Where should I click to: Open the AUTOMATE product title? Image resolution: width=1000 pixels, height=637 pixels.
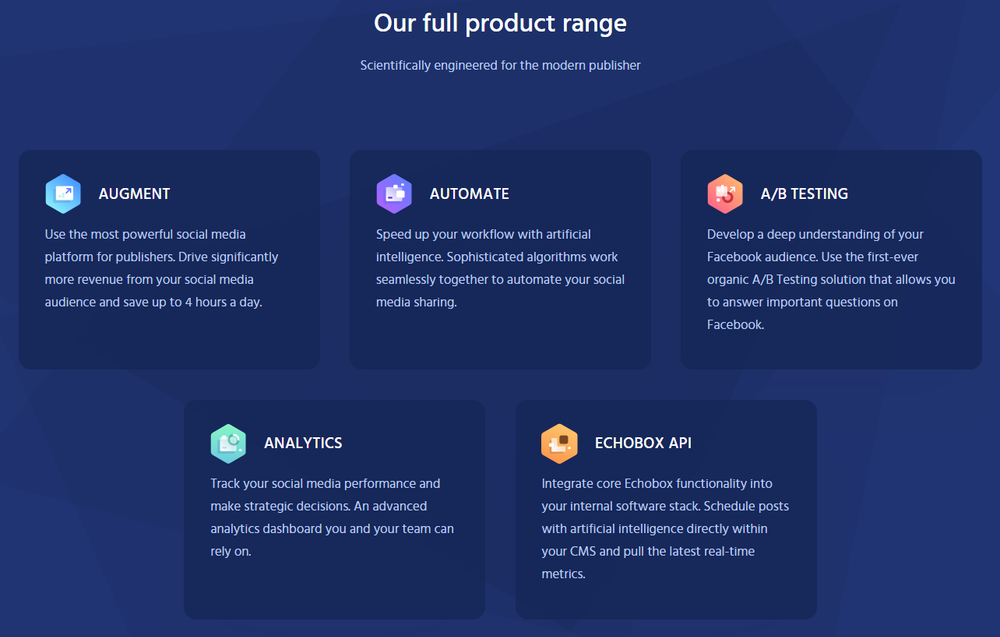tap(469, 194)
